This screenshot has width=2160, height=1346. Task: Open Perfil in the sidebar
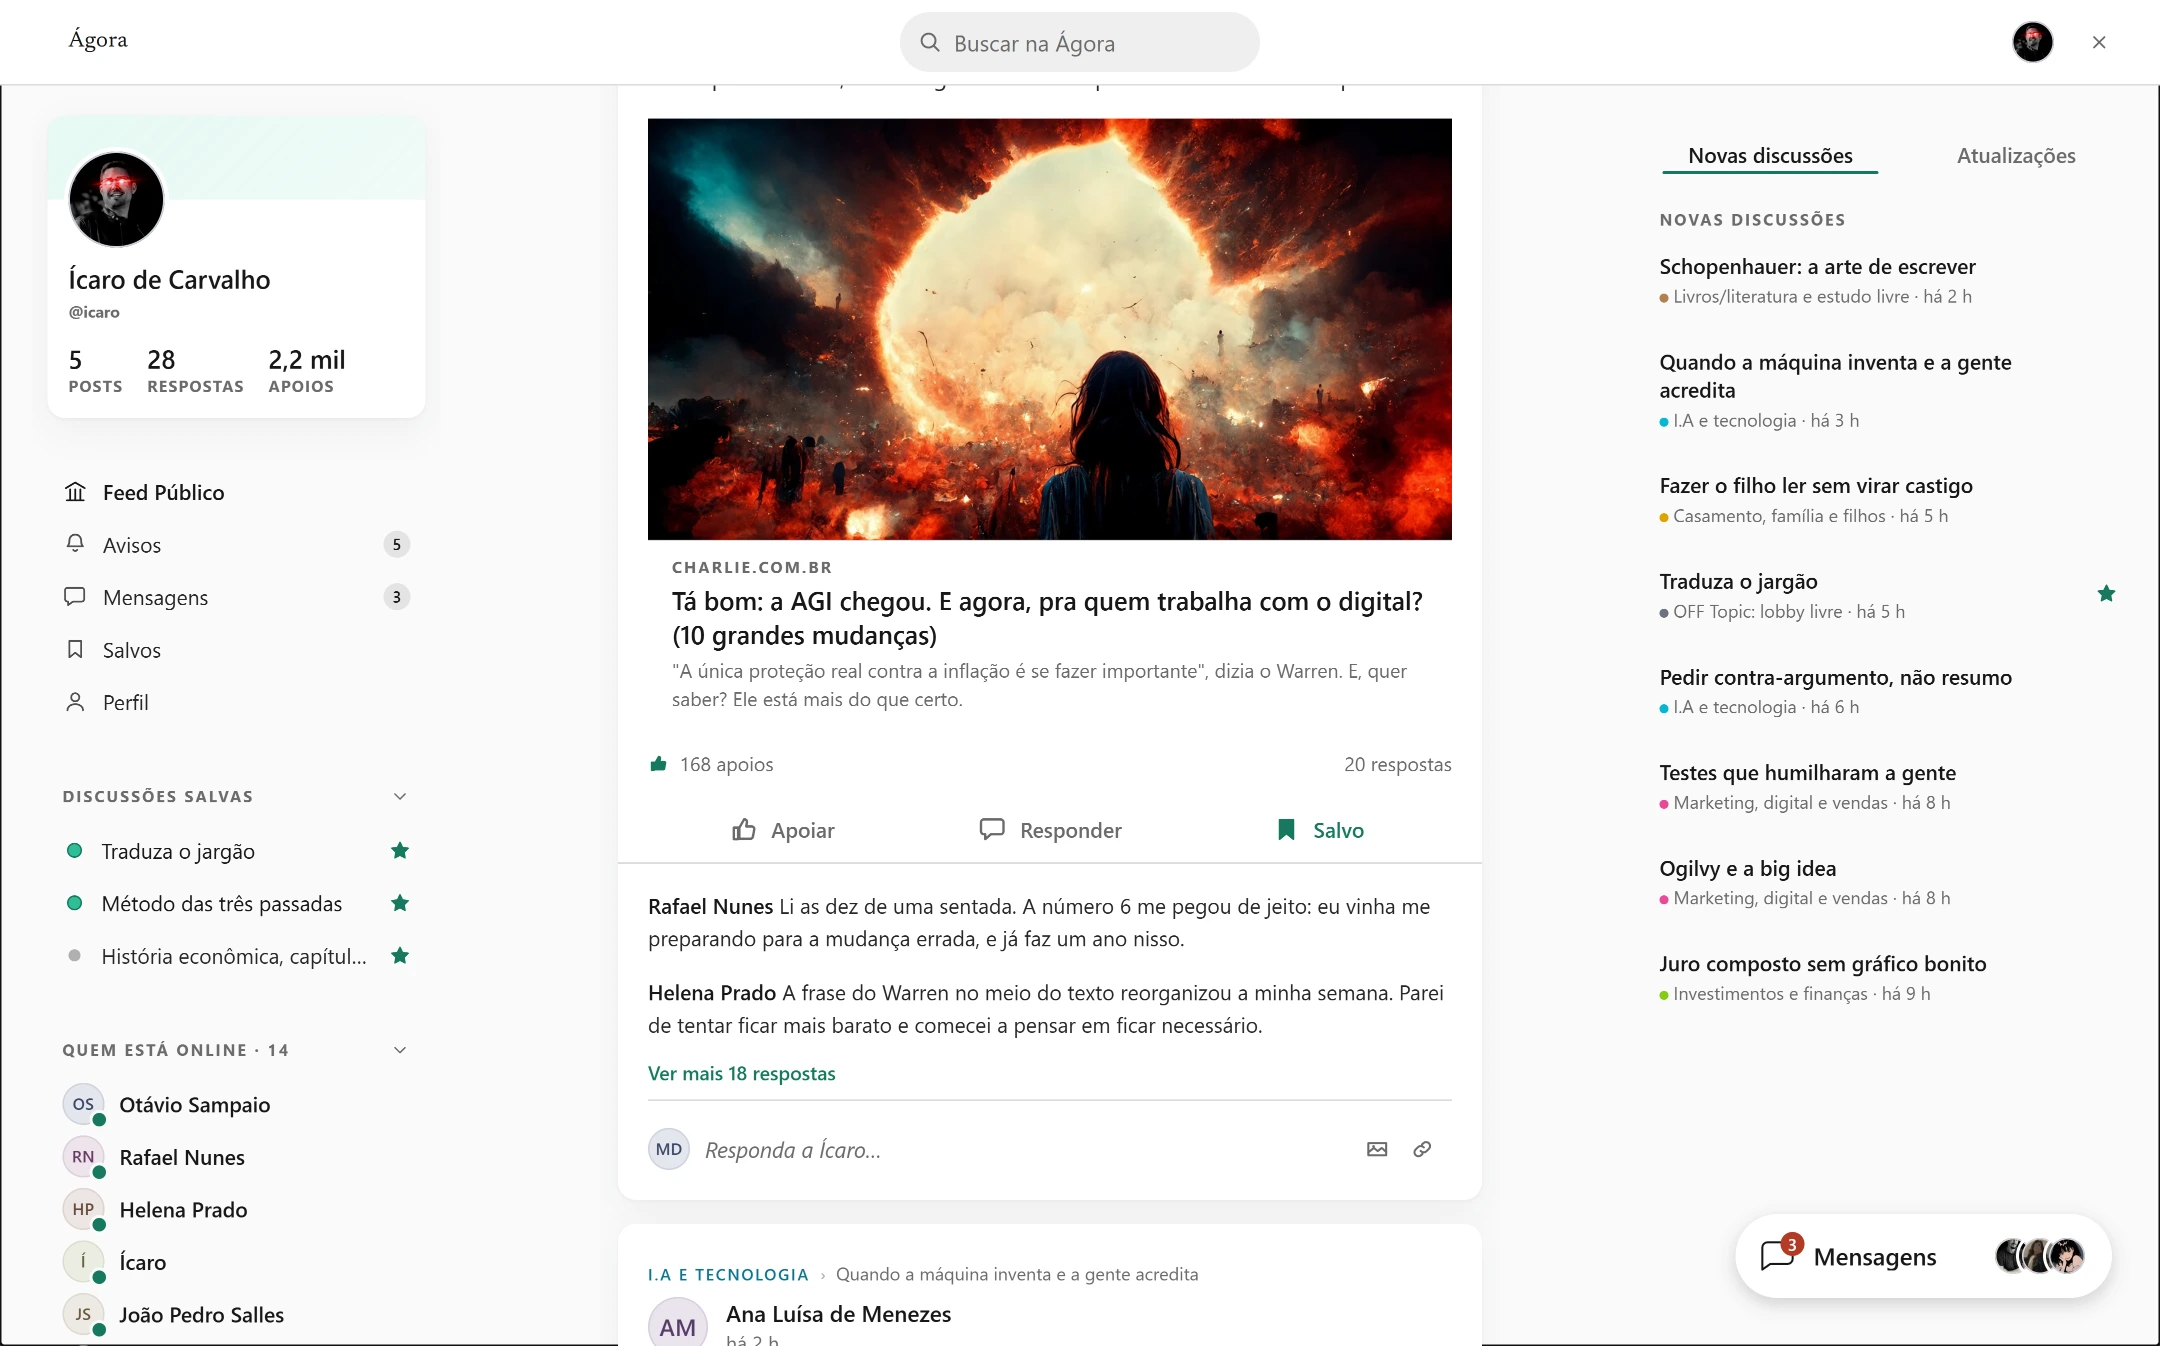point(236,702)
